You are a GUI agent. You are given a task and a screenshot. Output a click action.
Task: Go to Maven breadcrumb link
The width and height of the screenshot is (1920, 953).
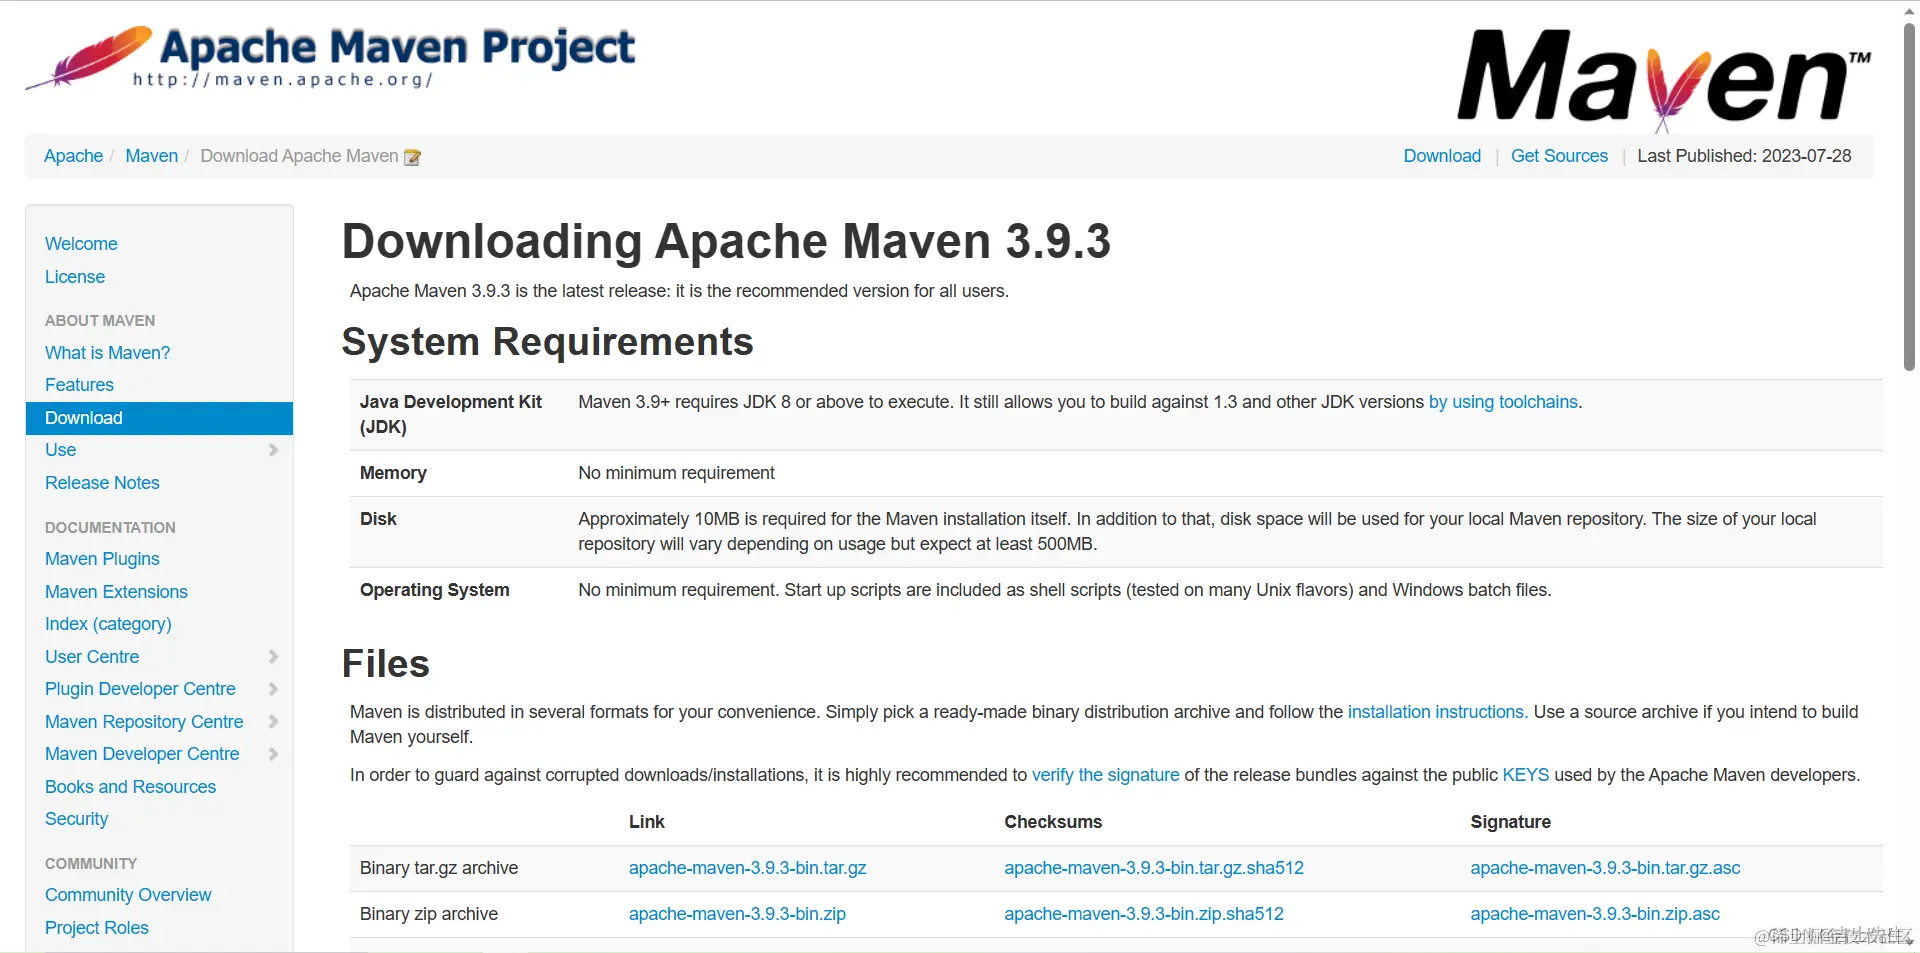[x=151, y=156]
